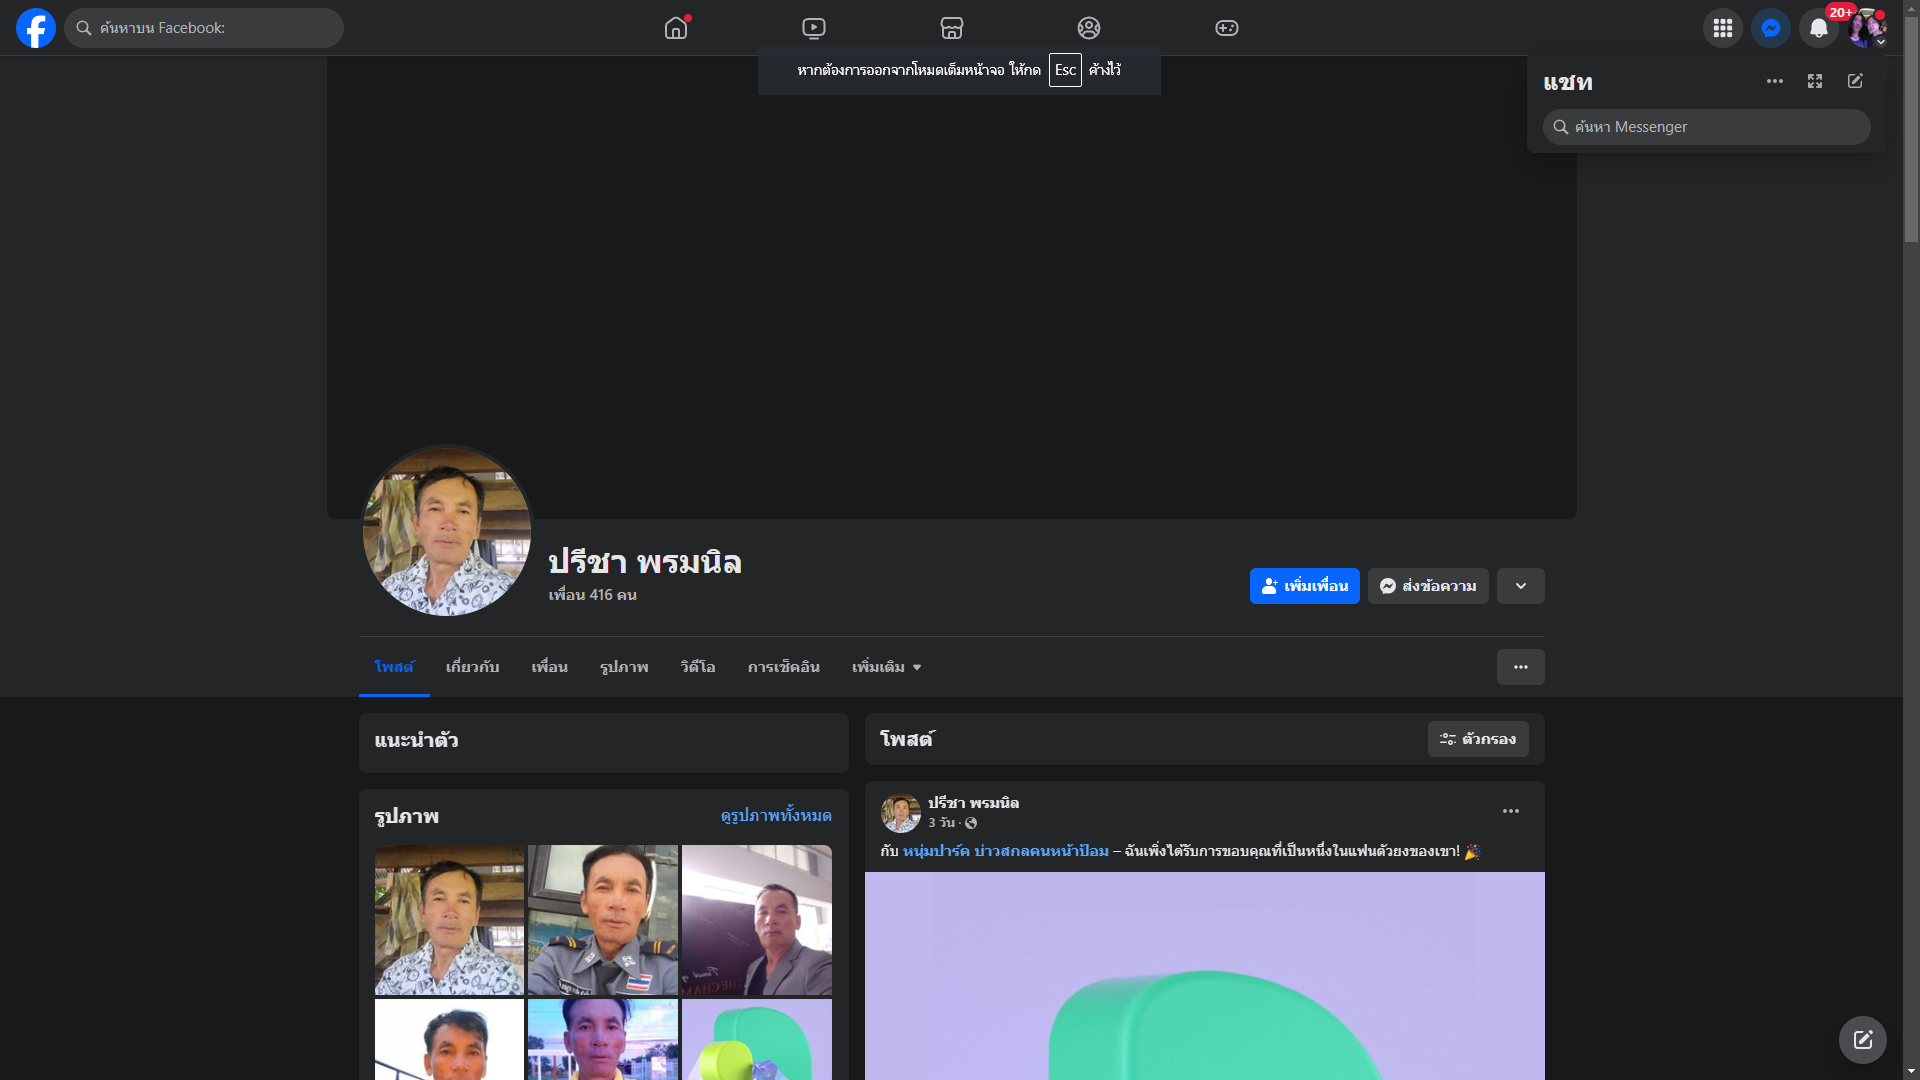Open the notifications bell
The height and width of the screenshot is (1080, 1920).
(x=1818, y=28)
